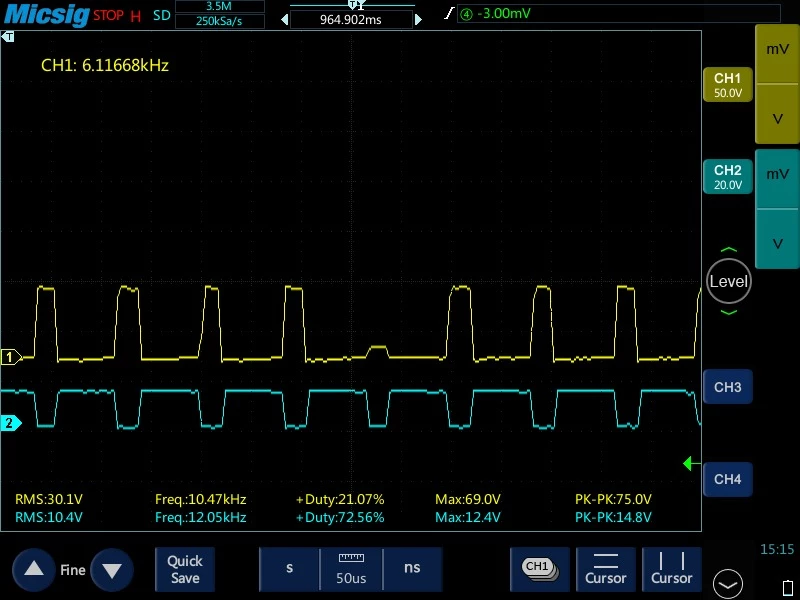
Task: Tap the green trigger level arrow marker
Action: (691, 464)
